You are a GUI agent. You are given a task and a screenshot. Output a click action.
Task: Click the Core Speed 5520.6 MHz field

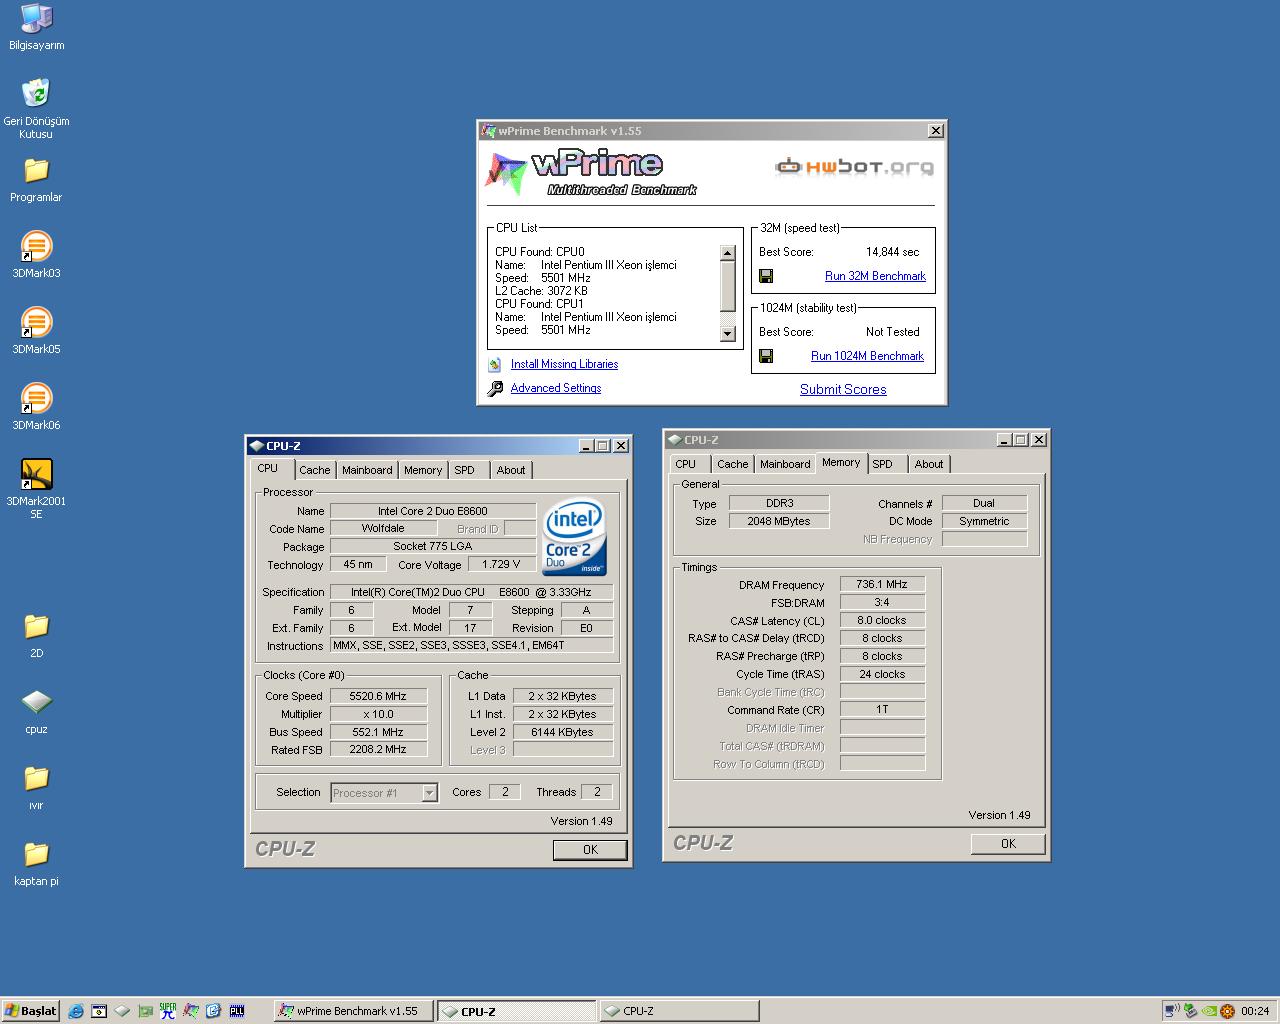click(378, 696)
